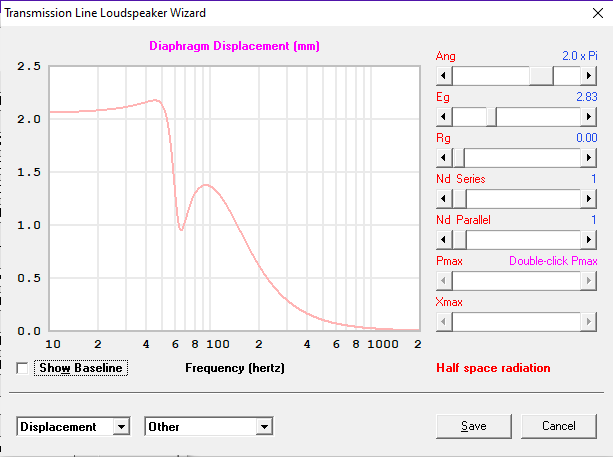Click the Pmax slider's left arrow

[444, 281]
